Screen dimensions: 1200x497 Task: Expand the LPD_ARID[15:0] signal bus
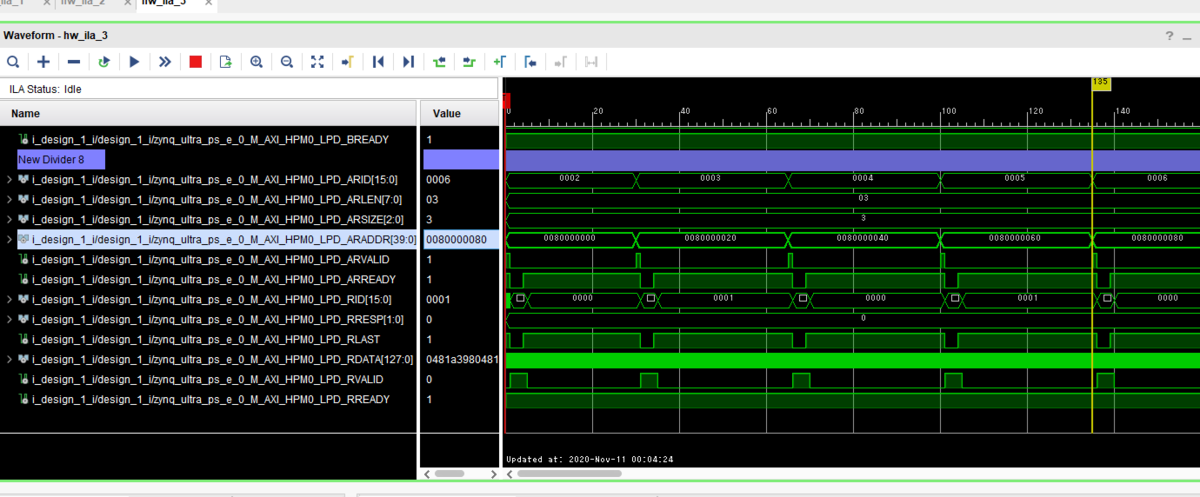click(10, 180)
